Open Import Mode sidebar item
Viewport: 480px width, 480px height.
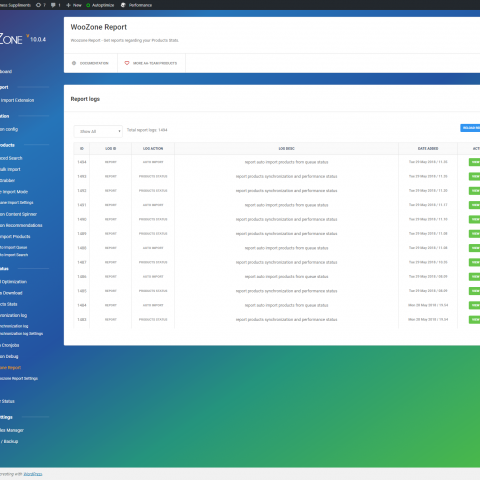click(x=14, y=192)
